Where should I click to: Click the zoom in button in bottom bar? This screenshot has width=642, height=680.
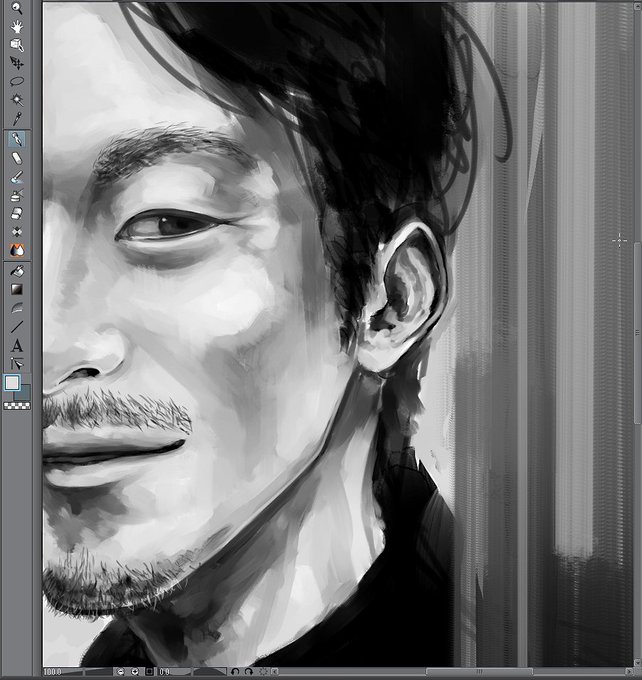(135, 672)
